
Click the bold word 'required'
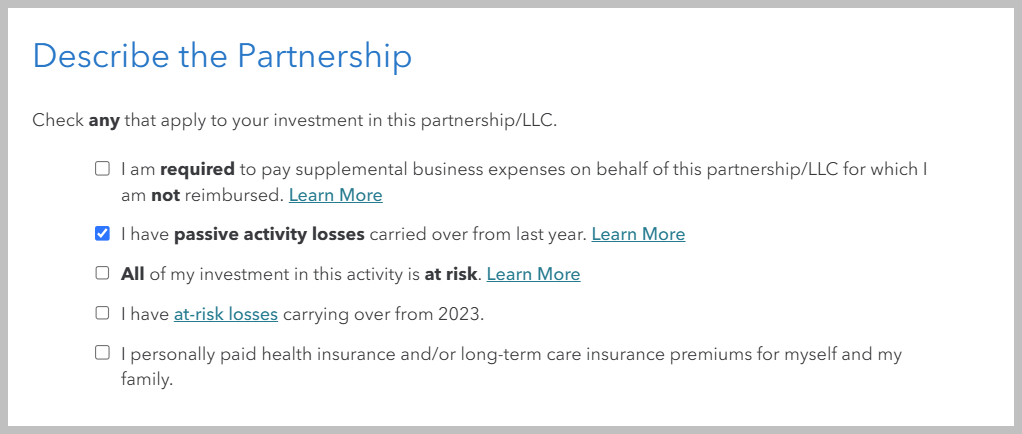tap(197, 169)
